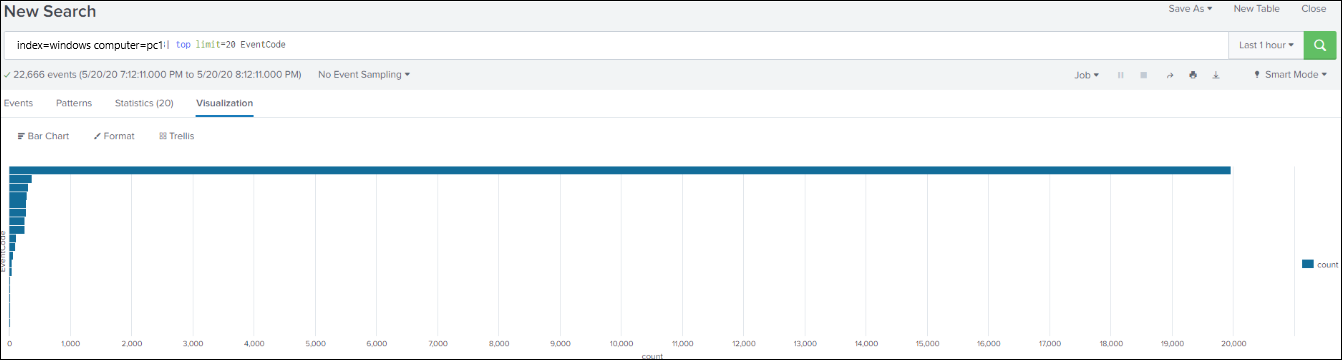Run the search with the green magnifier button
Image resolution: width=1342 pixels, height=360 pixels.
click(1320, 45)
